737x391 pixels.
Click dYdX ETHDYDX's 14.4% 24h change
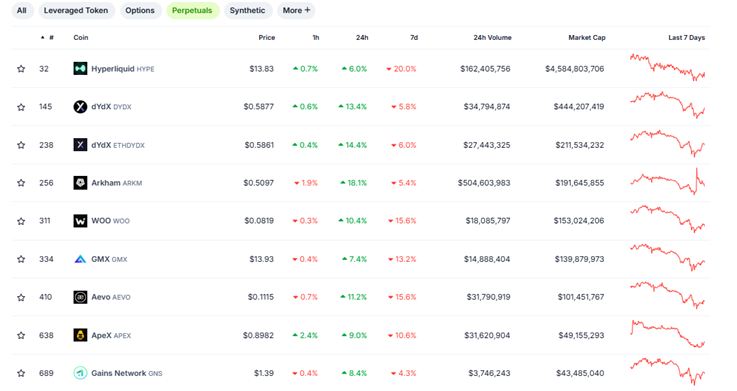point(353,145)
